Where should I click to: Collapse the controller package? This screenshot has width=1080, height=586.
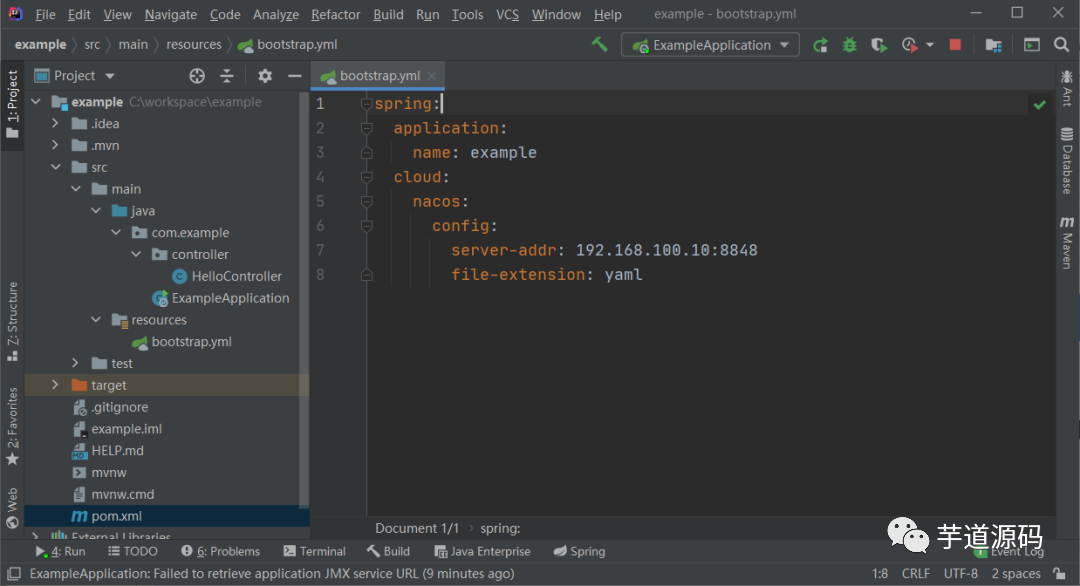[136, 254]
